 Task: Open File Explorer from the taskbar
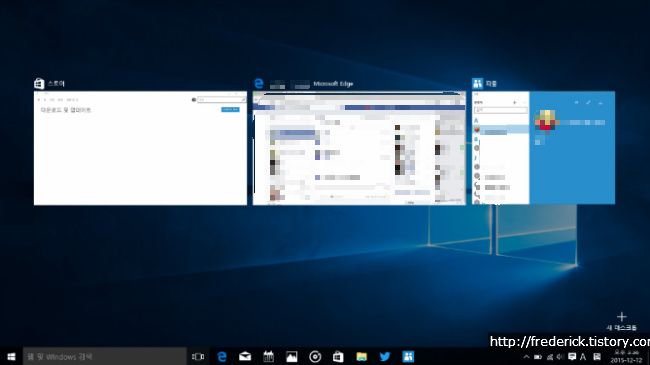pos(361,357)
